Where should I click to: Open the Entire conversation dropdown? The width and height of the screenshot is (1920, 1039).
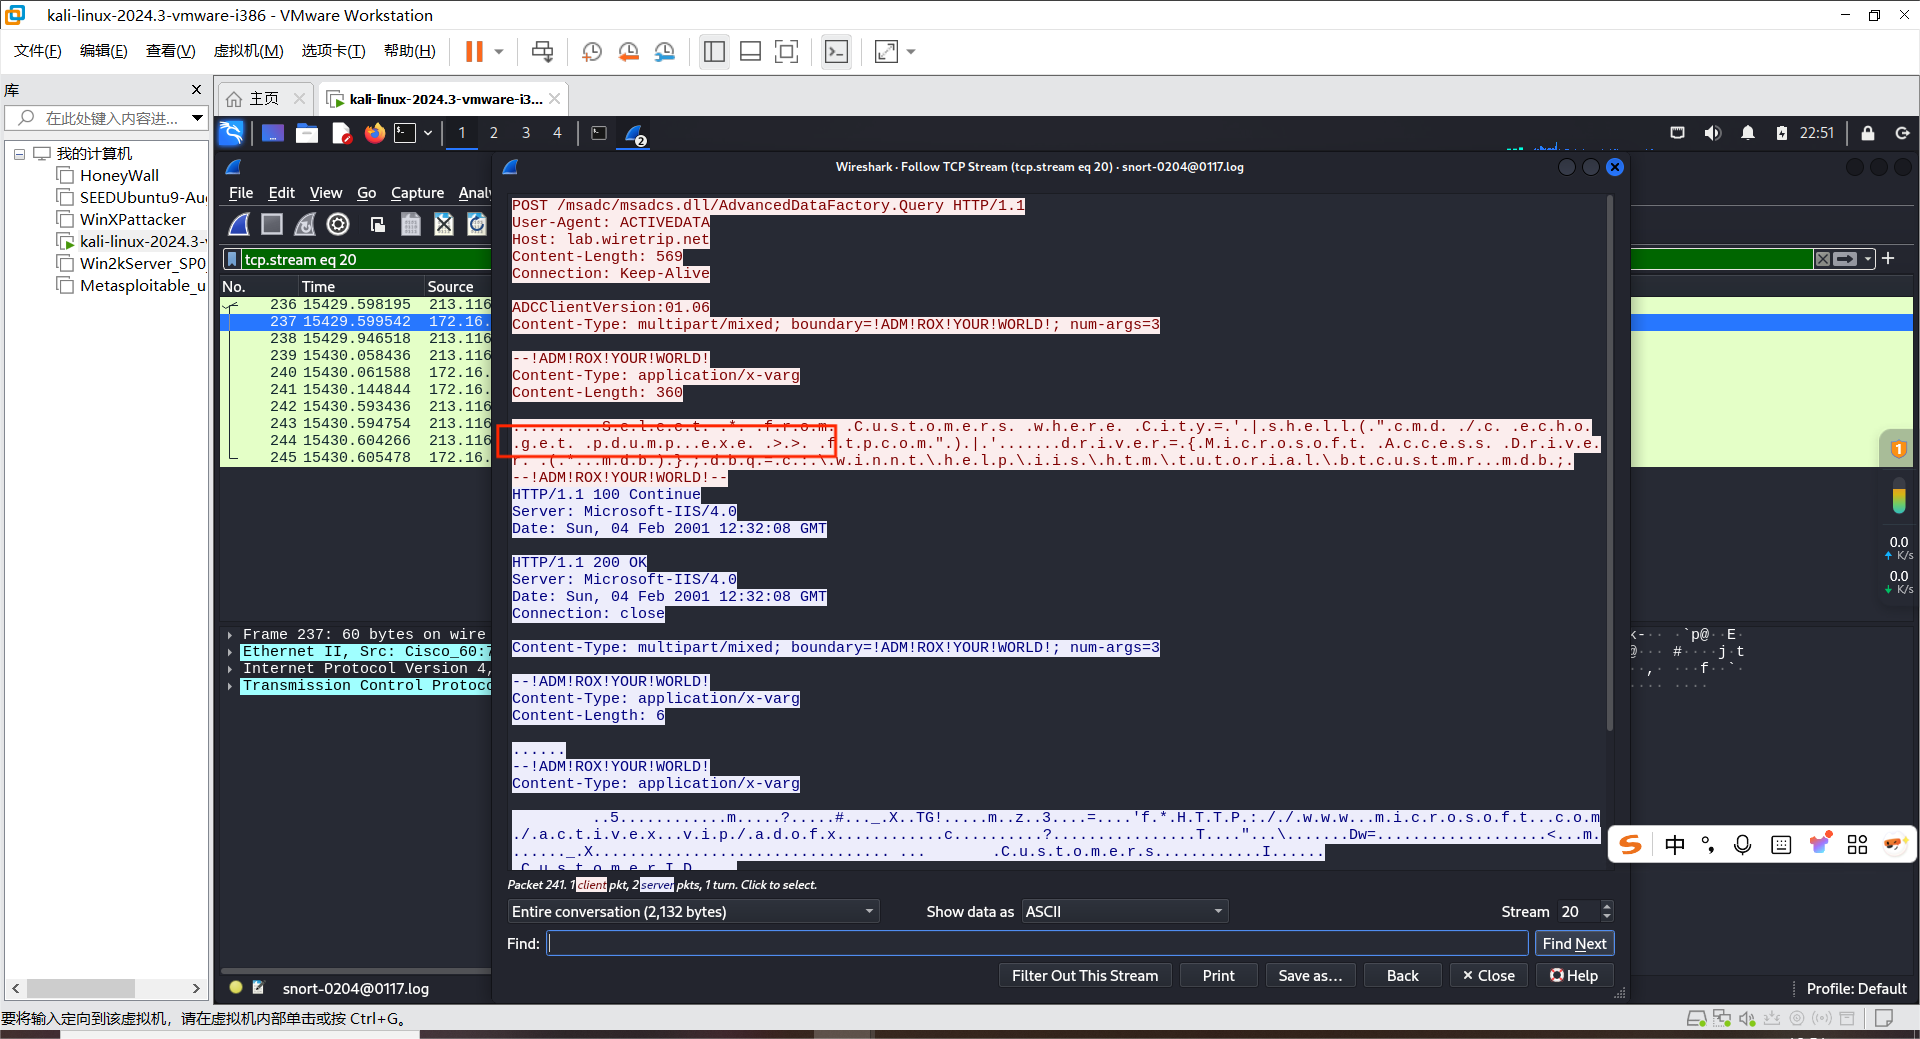point(694,912)
